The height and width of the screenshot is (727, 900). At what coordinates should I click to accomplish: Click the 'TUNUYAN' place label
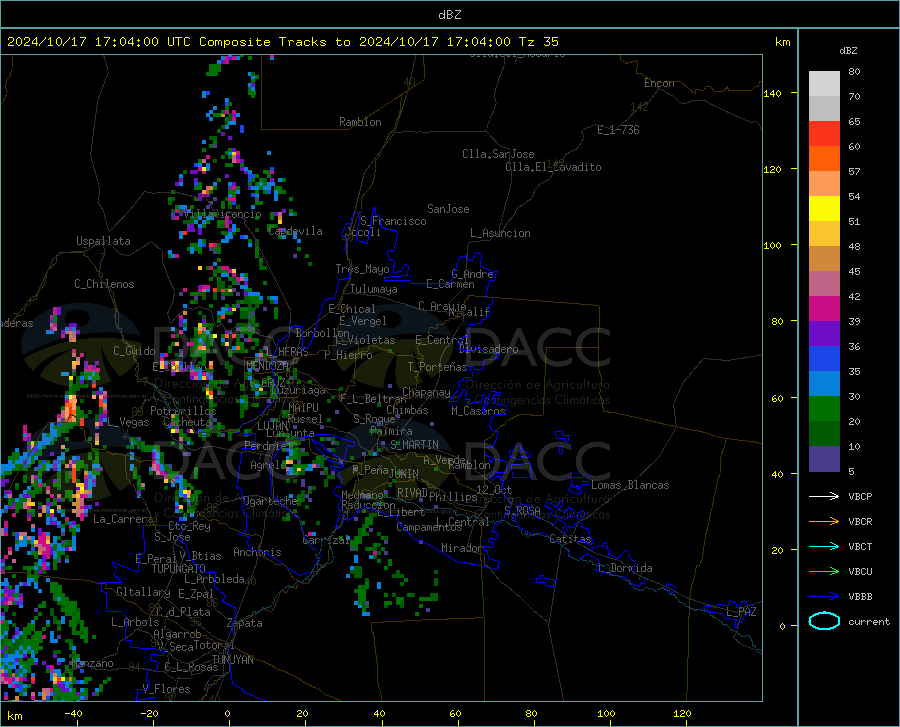(x=232, y=660)
